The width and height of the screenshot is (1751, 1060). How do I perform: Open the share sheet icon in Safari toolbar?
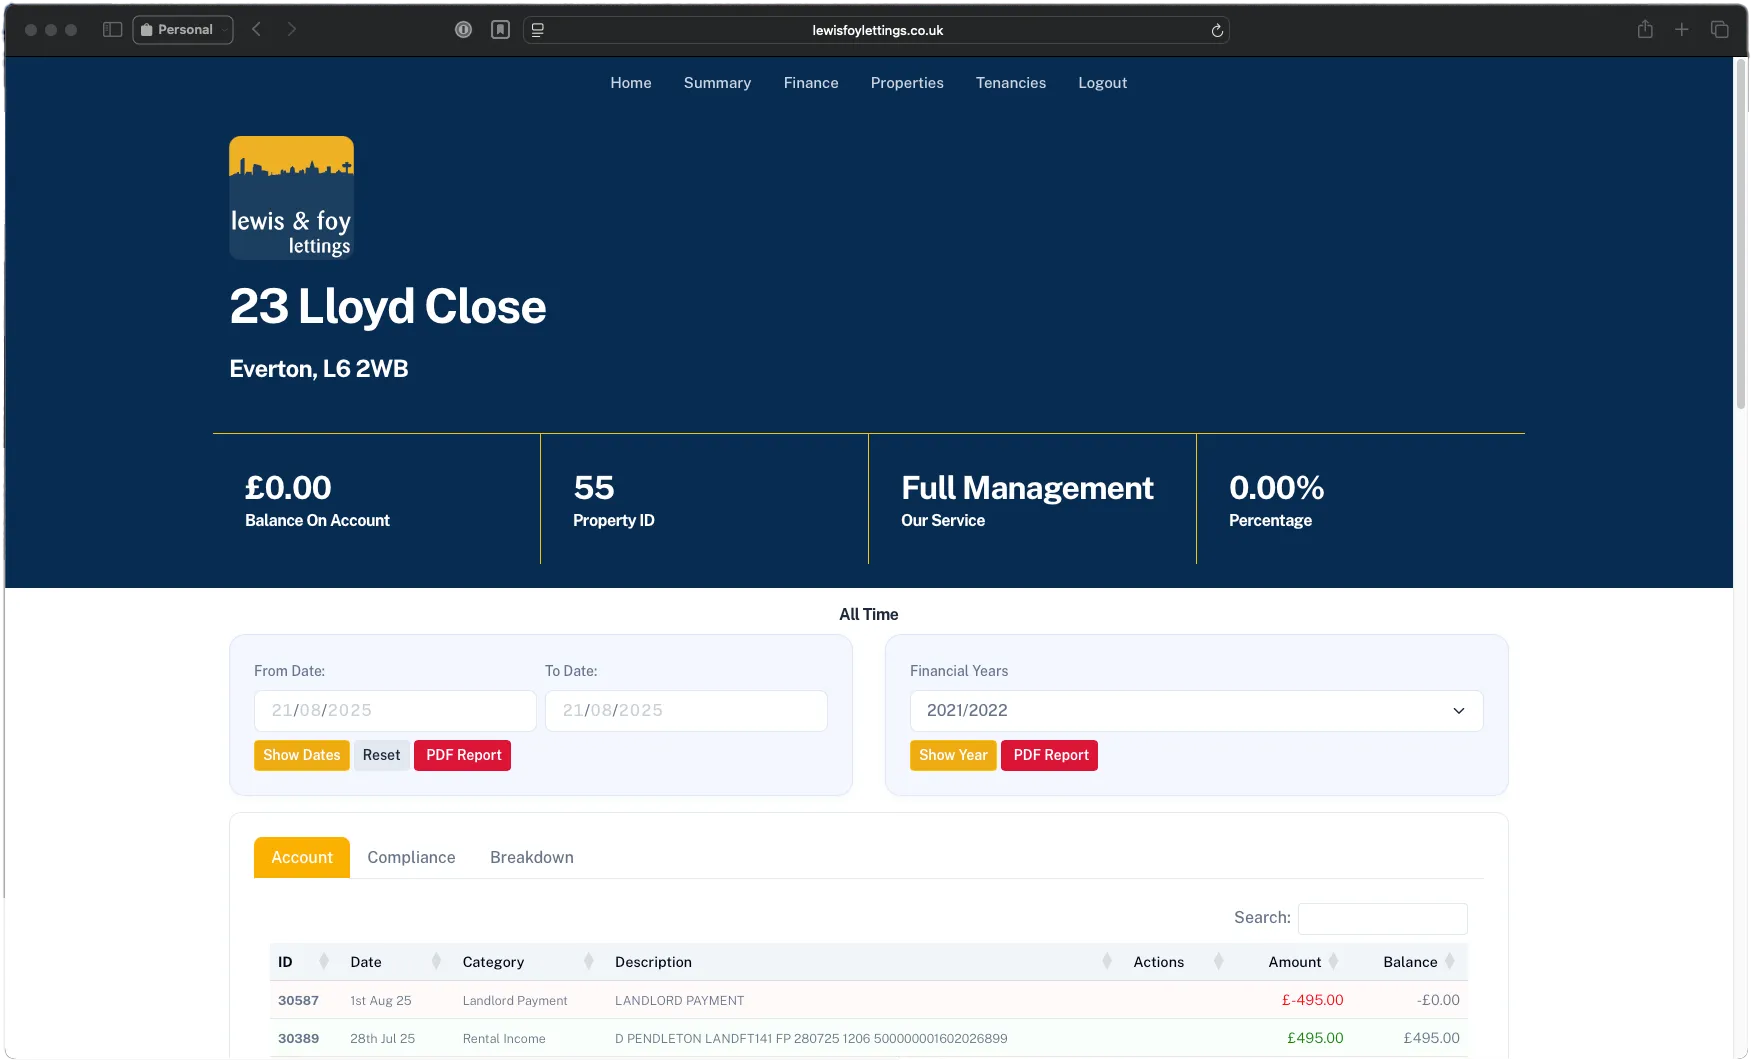pyautogui.click(x=1644, y=30)
